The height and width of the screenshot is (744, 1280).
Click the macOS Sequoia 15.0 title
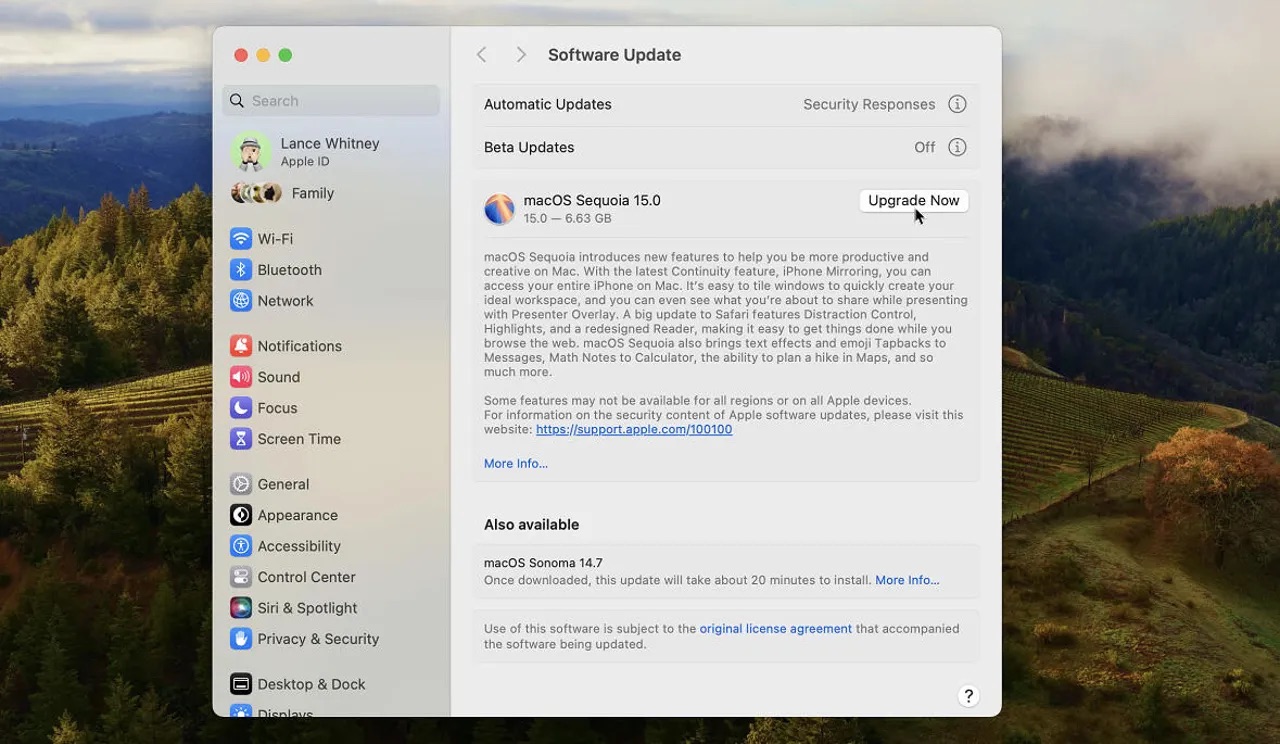pyautogui.click(x=592, y=200)
